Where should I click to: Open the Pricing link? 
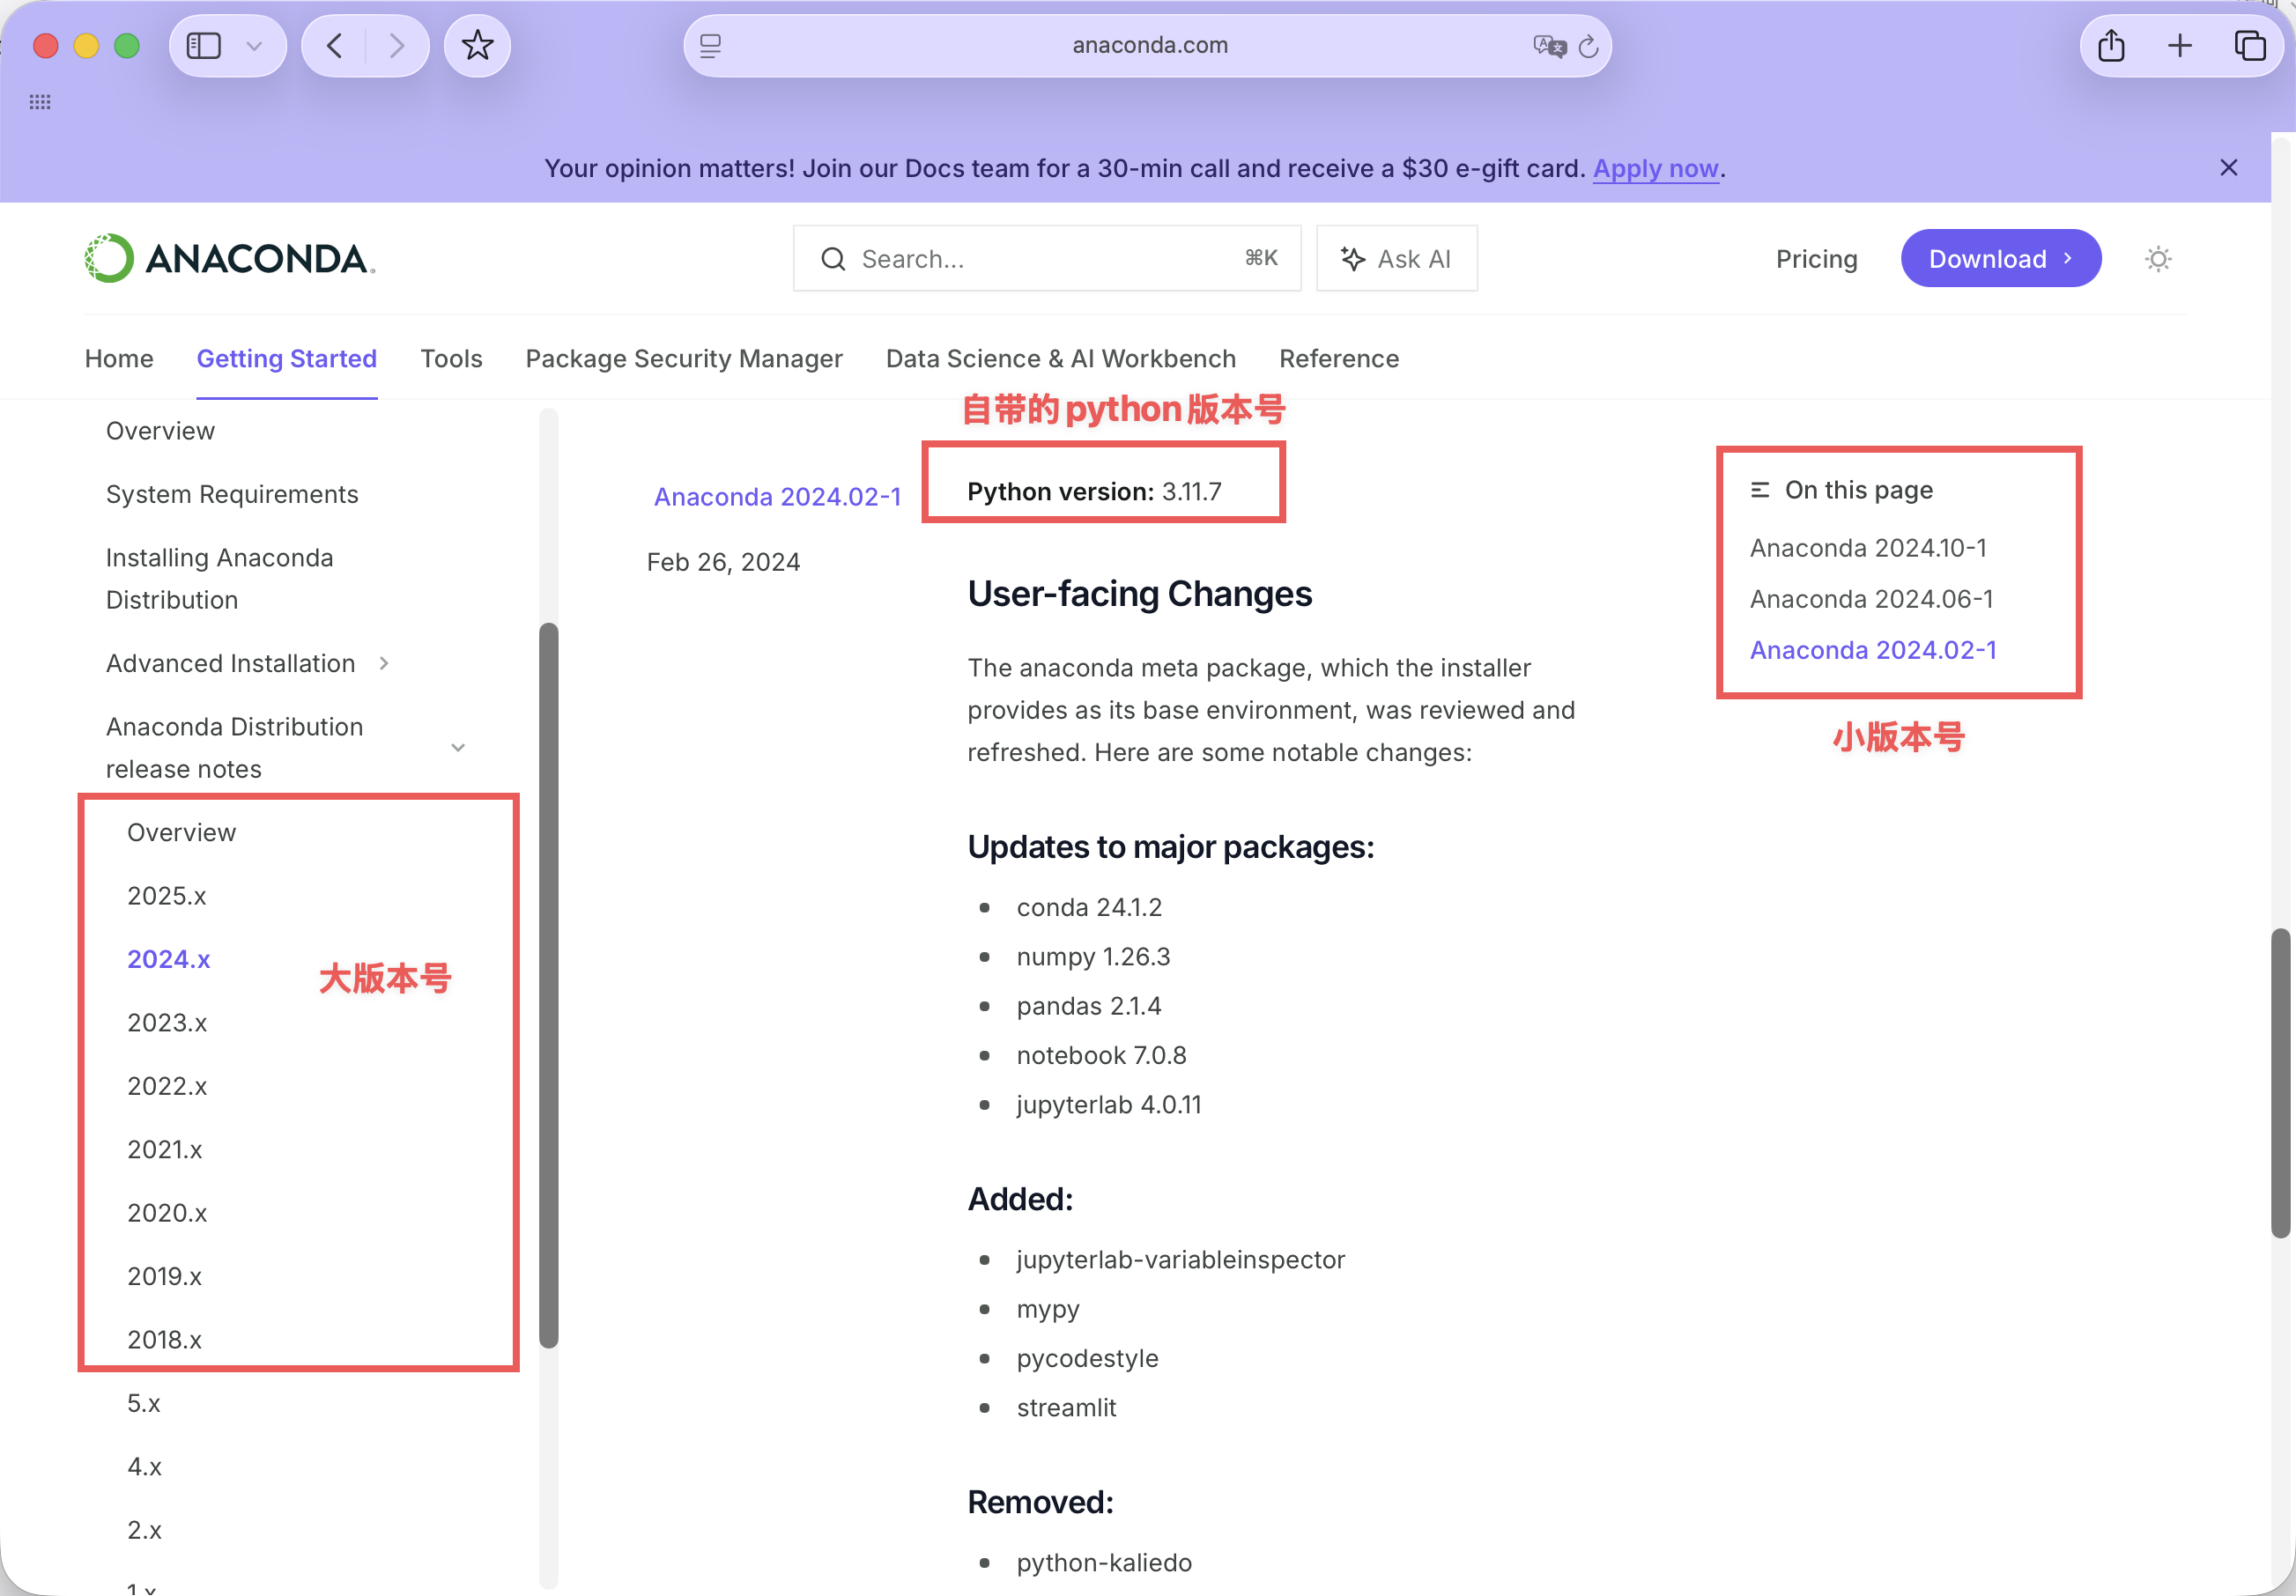pos(1816,260)
